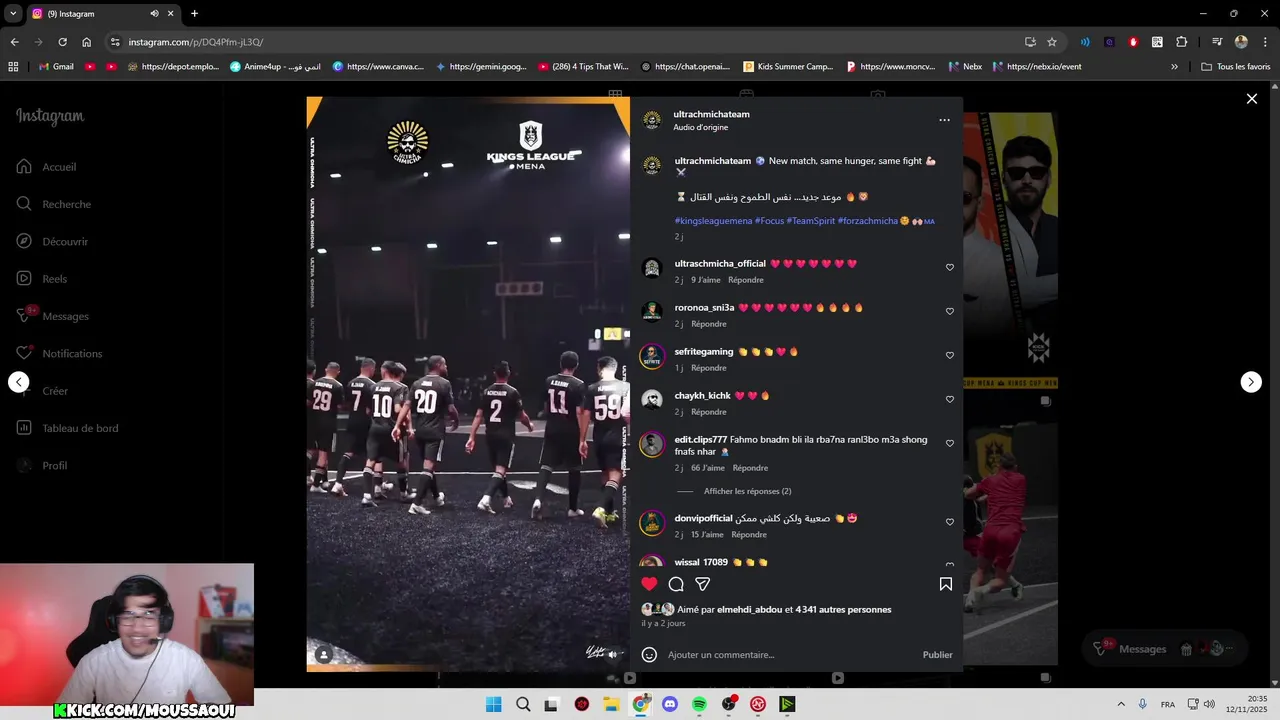
Task: Like sefritegaming's comment
Action: point(950,355)
